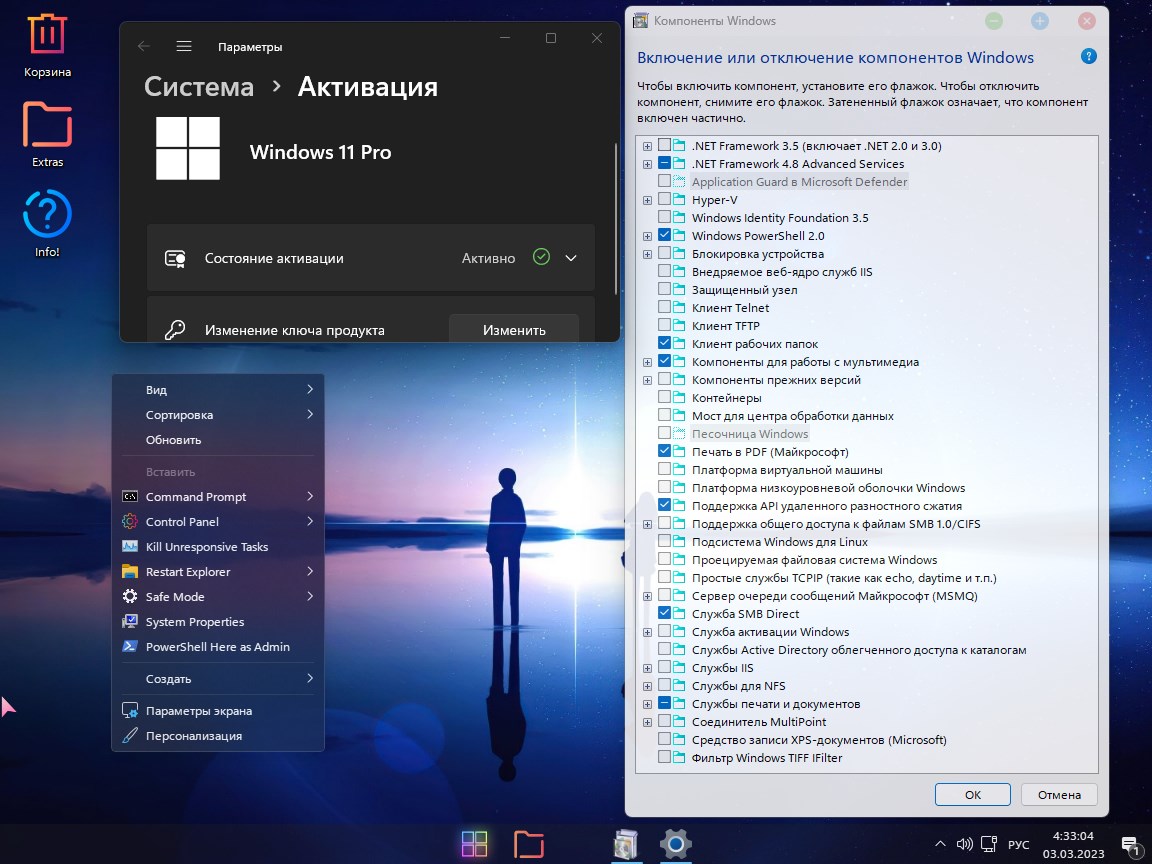This screenshot has height=864, width=1152.
Task: Enable the Hyper-V component
Action: (x=663, y=199)
